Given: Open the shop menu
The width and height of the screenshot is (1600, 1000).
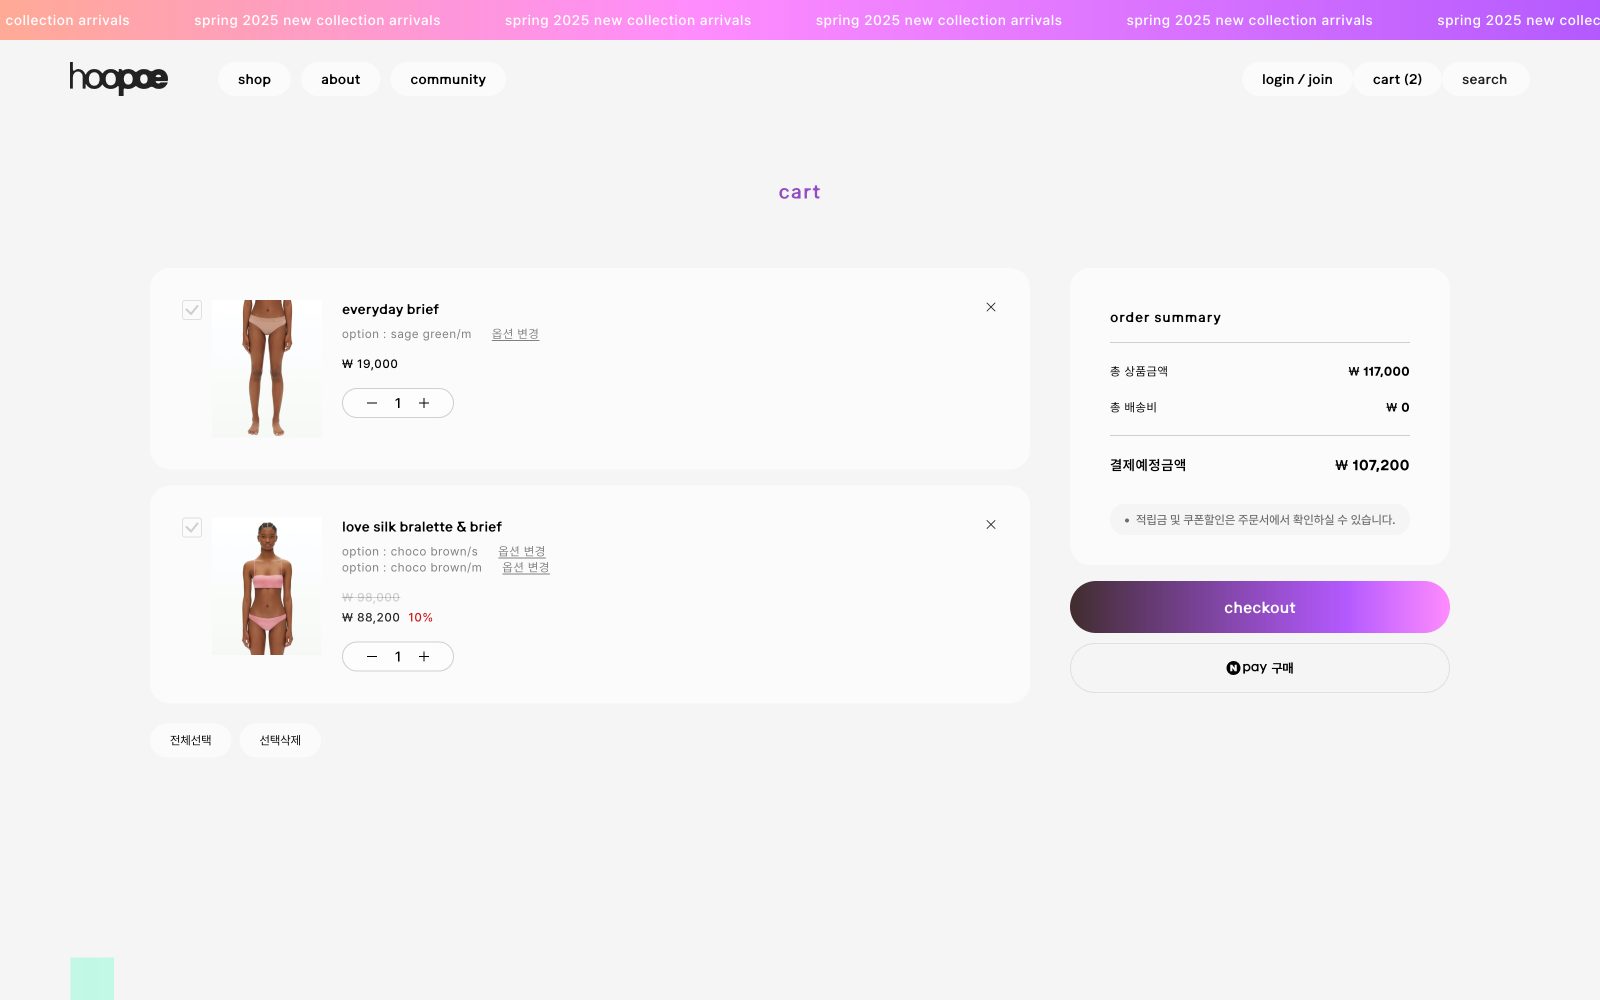Looking at the screenshot, I should pos(254,79).
